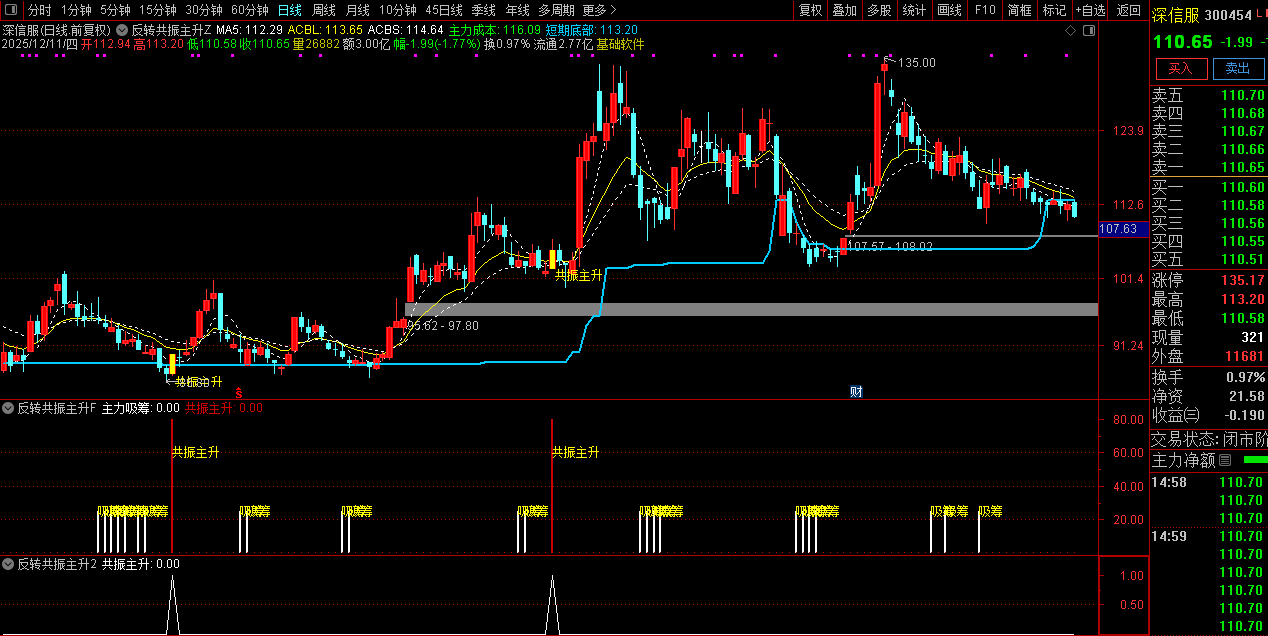
Task: Open F10 company information
Action: point(985,10)
